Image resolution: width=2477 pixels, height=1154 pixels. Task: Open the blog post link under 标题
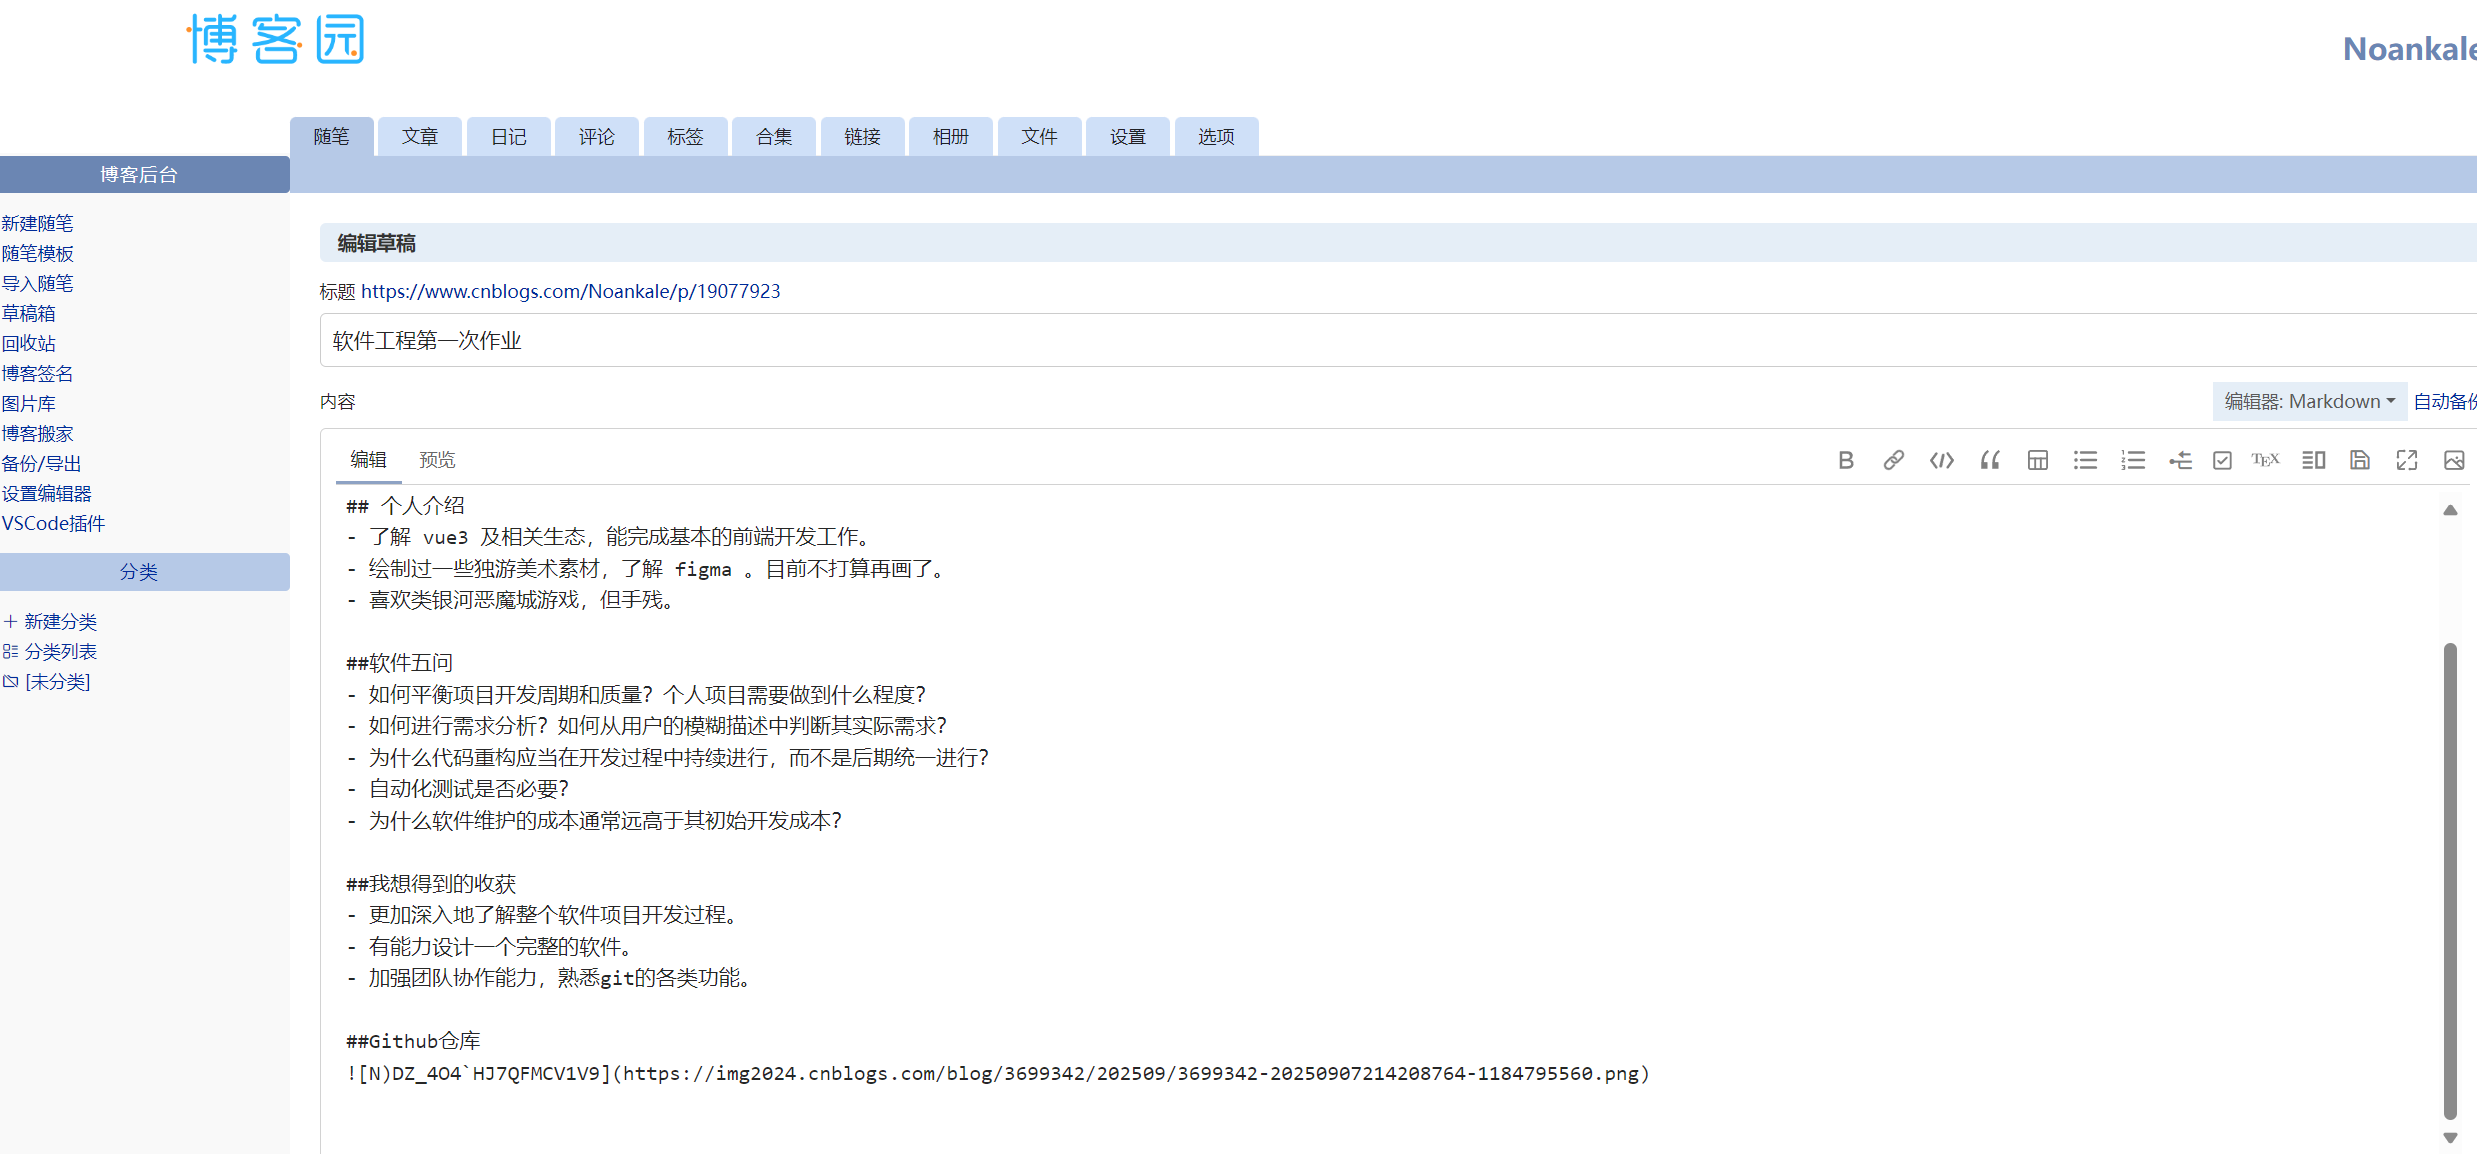(572, 291)
